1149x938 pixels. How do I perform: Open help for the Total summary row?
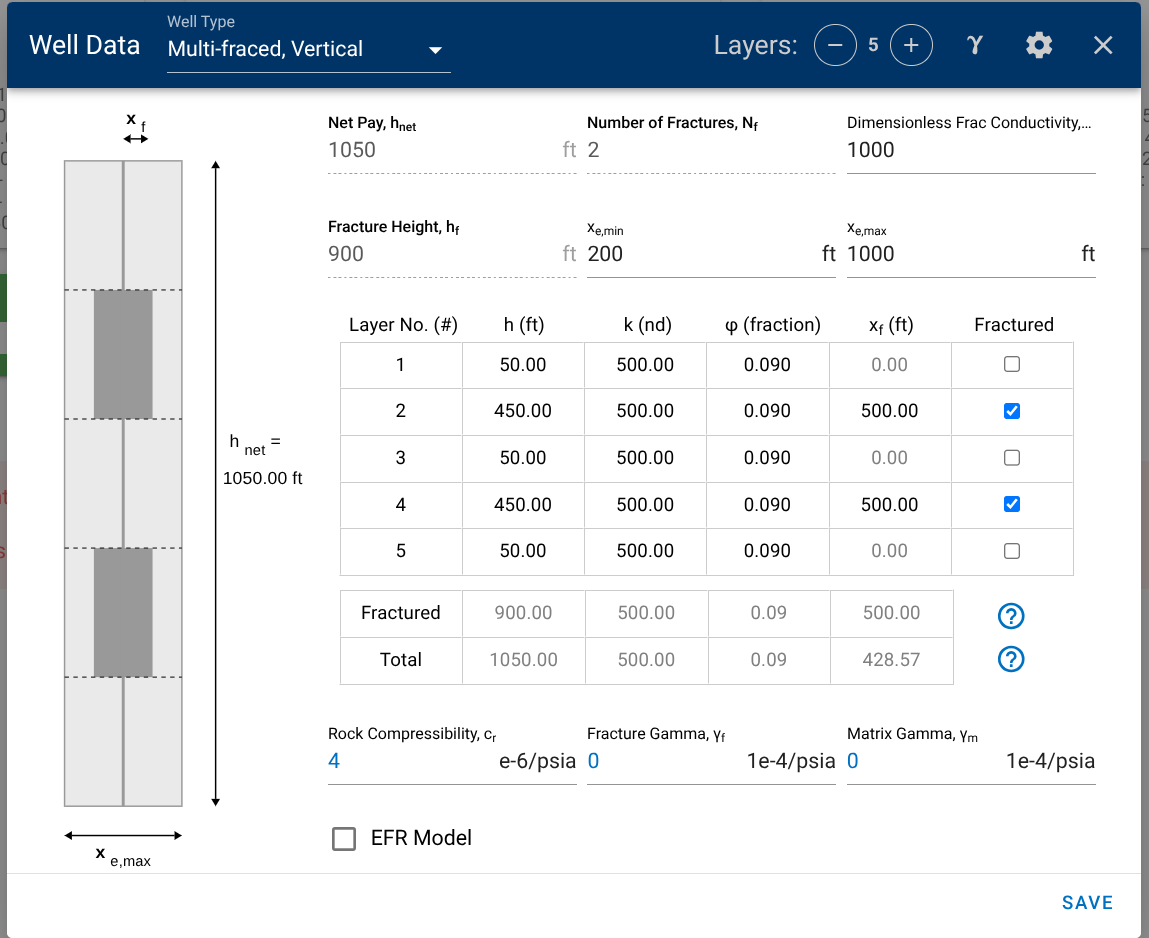(x=1011, y=659)
